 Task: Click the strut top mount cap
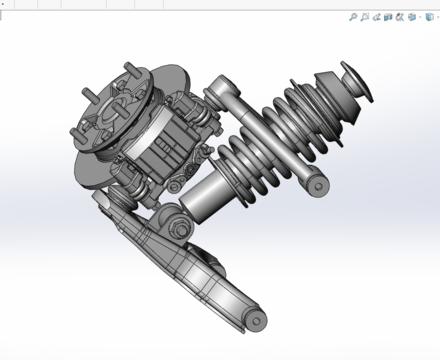point(357,81)
